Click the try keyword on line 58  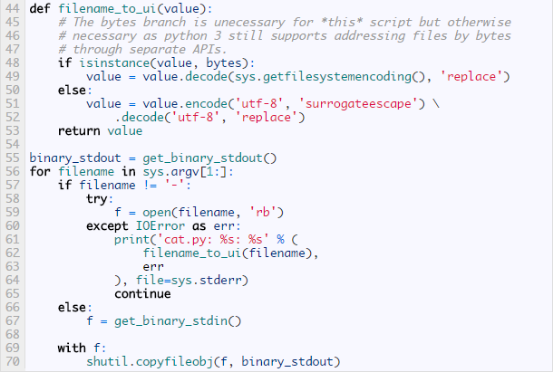(96, 199)
